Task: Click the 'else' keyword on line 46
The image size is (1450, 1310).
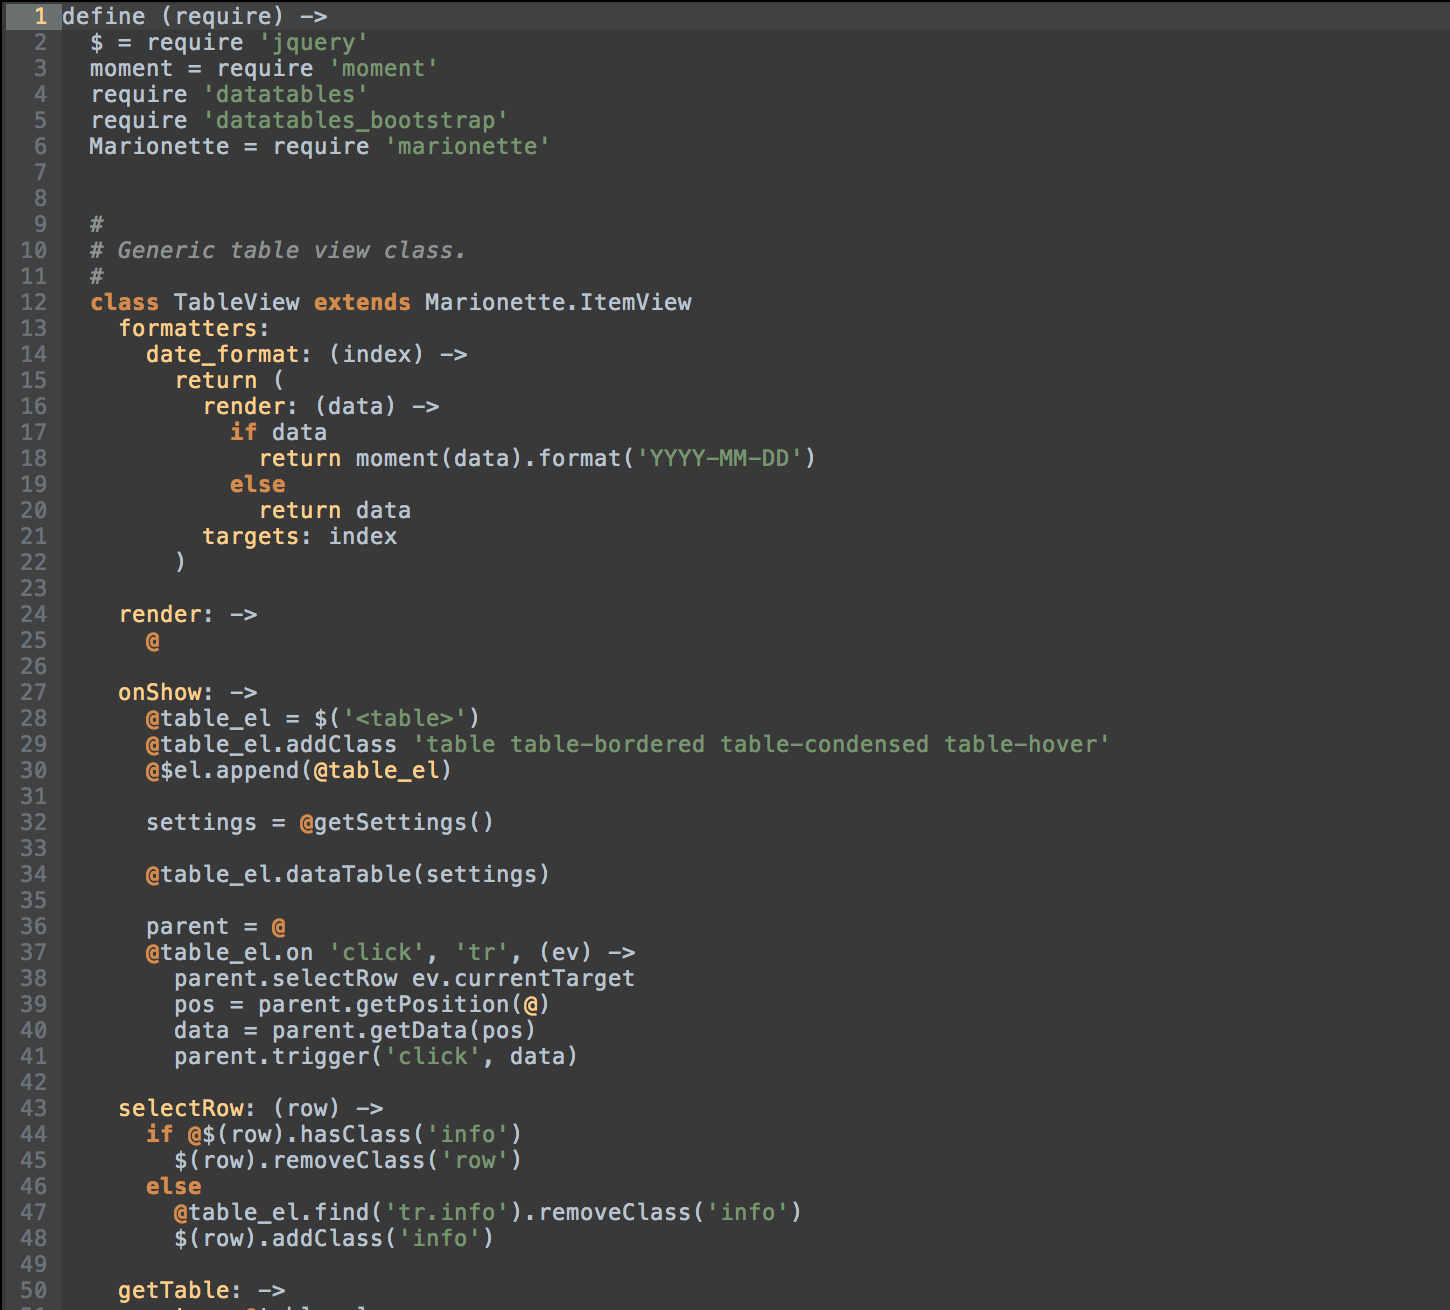Action: [x=173, y=1186]
